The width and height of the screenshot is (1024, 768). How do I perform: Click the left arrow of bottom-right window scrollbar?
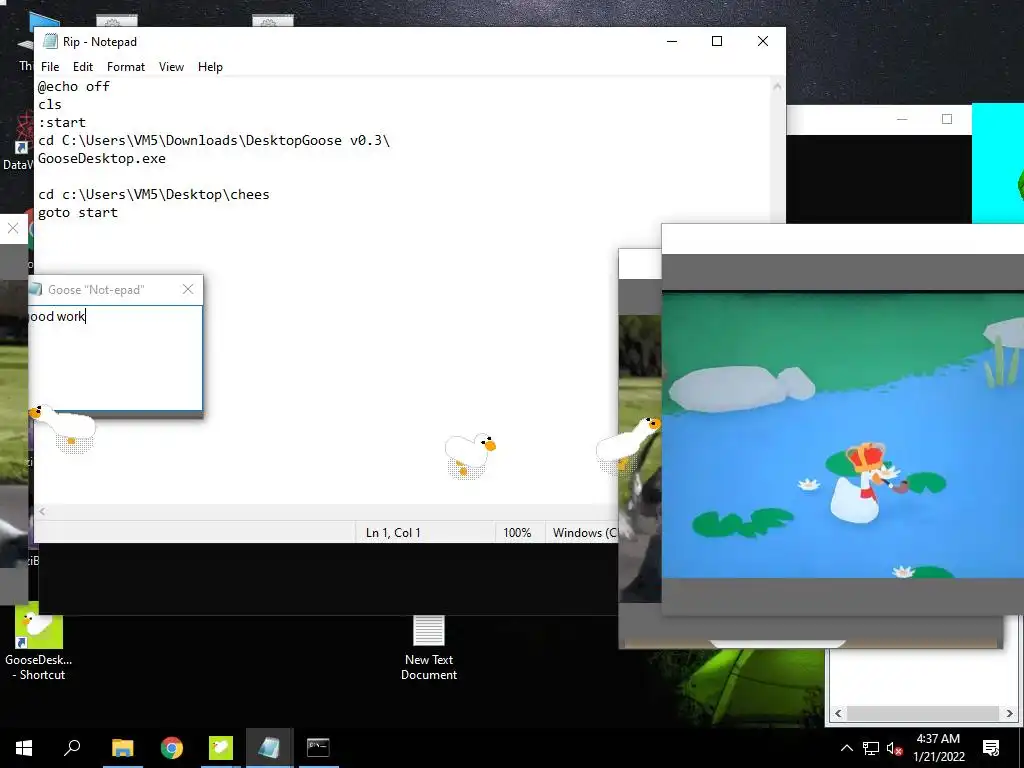839,713
